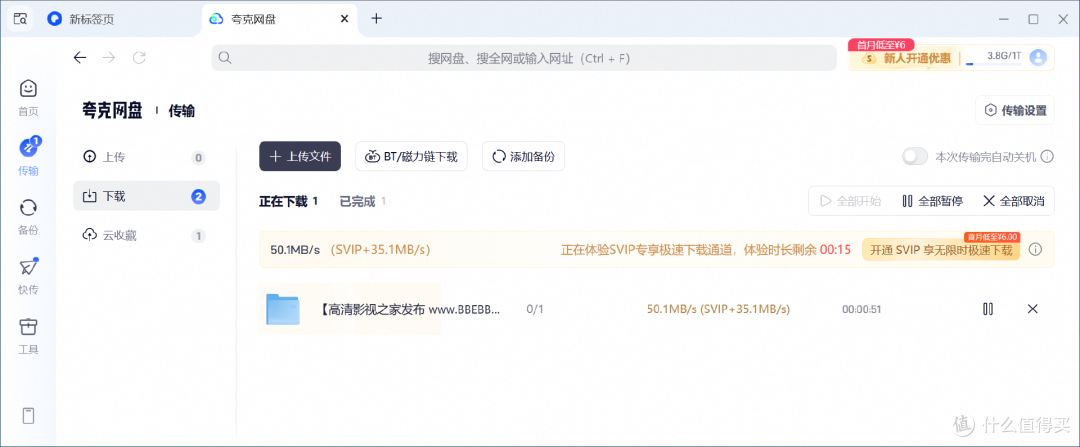This screenshot has width=1080, height=447.
Task: Click 全部暂停 button
Action: coord(932,201)
